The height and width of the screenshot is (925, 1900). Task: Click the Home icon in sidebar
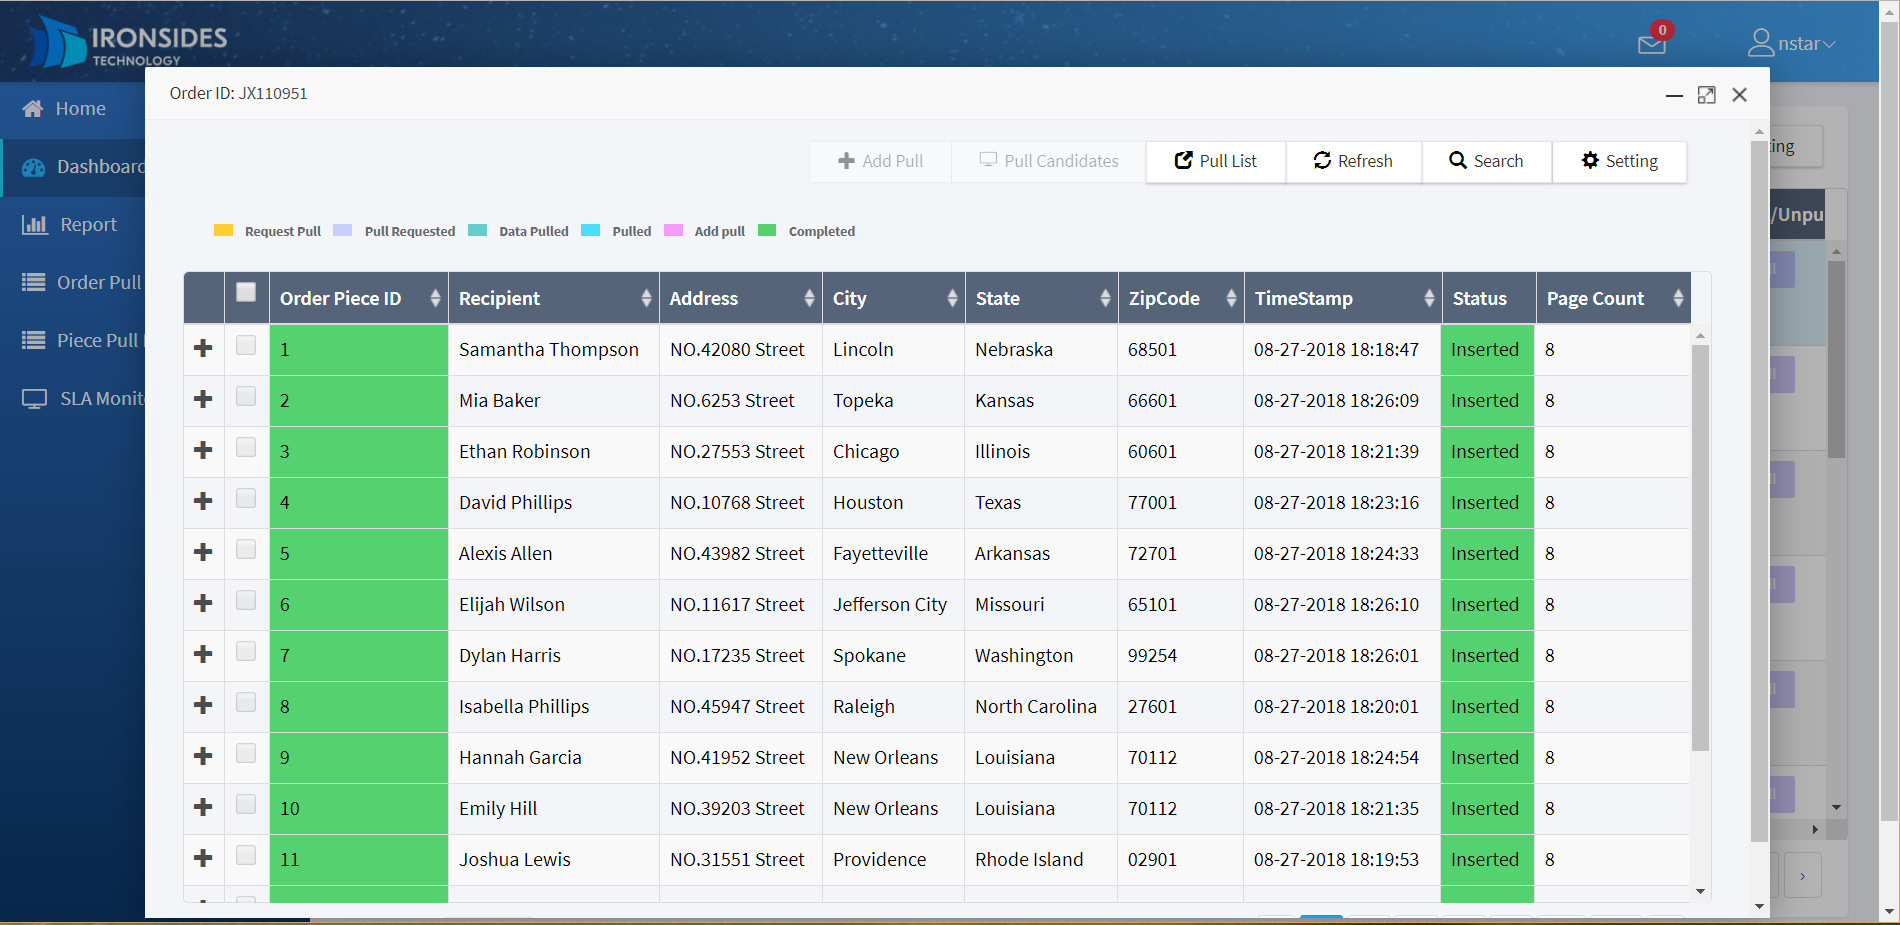[33, 109]
